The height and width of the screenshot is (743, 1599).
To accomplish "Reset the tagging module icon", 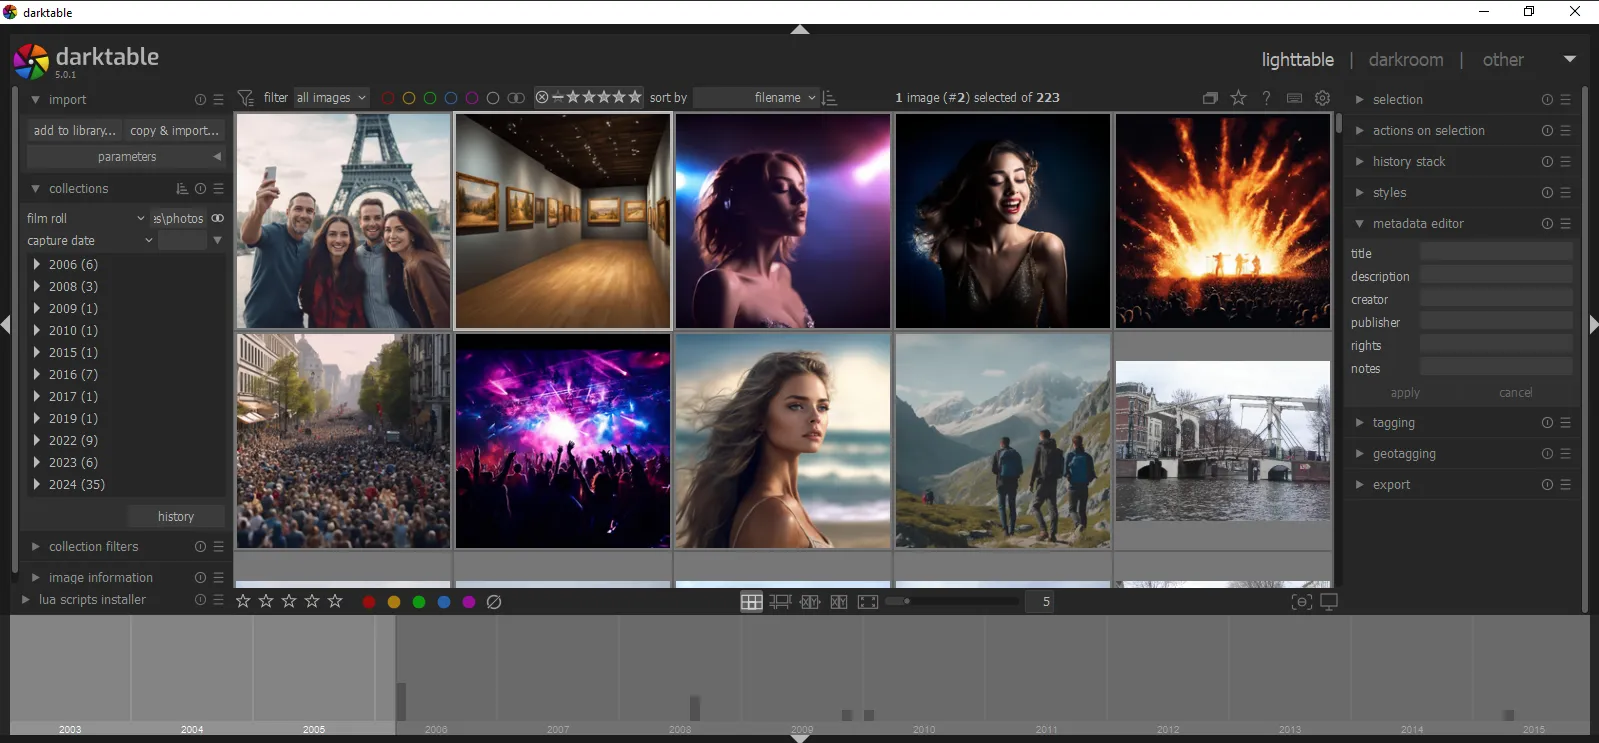I will pyautogui.click(x=1547, y=423).
